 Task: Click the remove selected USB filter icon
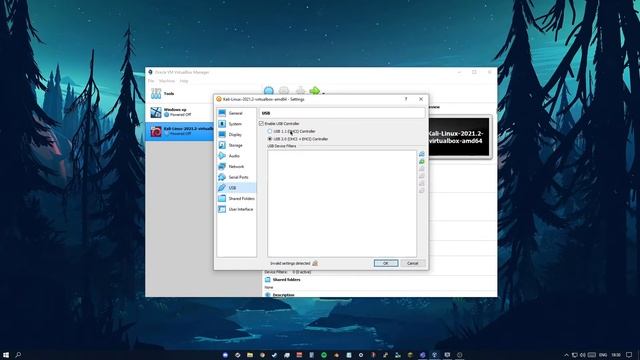pos(422,176)
